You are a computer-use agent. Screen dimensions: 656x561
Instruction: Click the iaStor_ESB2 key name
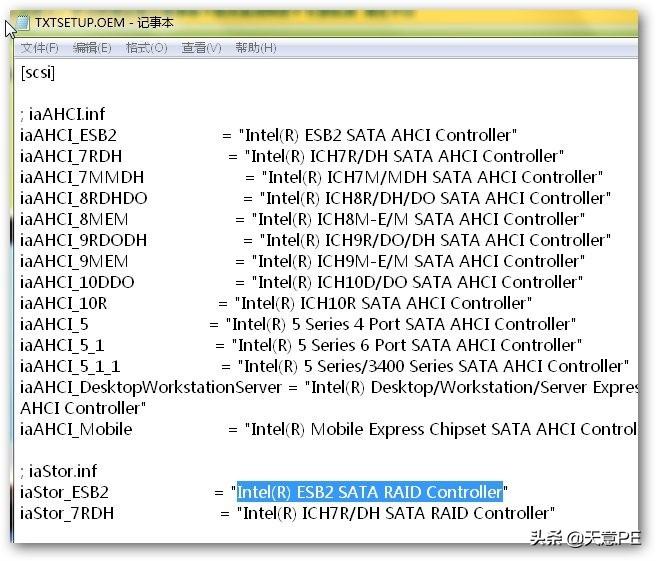coord(64,492)
